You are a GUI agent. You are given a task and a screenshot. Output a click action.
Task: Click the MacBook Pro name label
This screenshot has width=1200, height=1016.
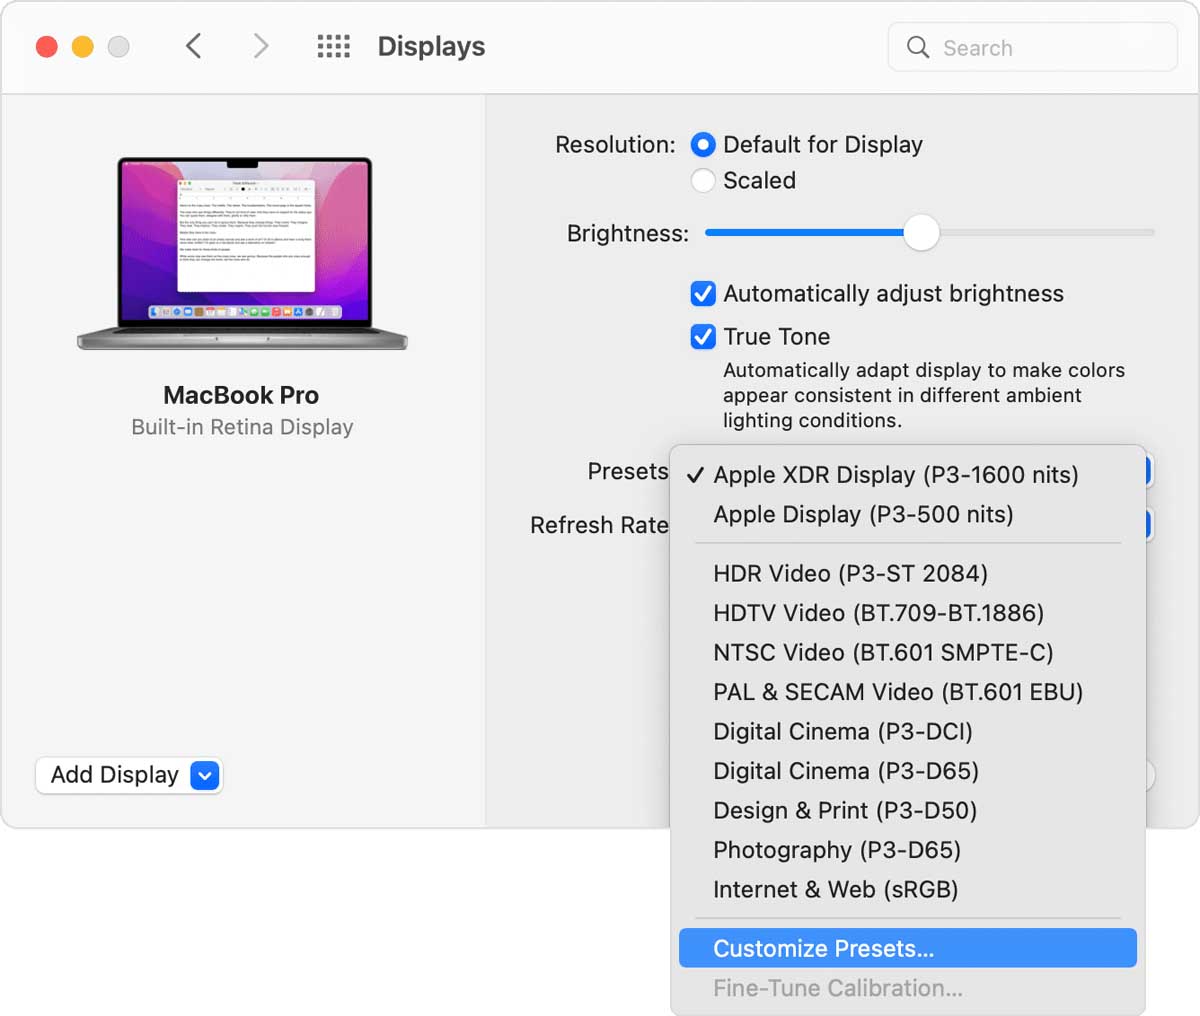coord(241,395)
